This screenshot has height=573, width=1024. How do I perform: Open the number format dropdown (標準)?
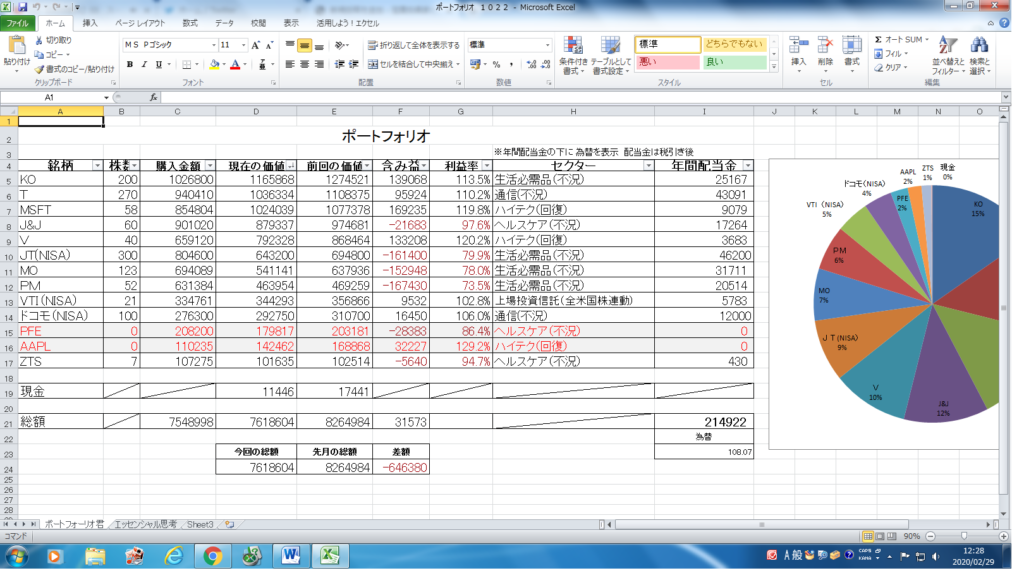[547, 45]
